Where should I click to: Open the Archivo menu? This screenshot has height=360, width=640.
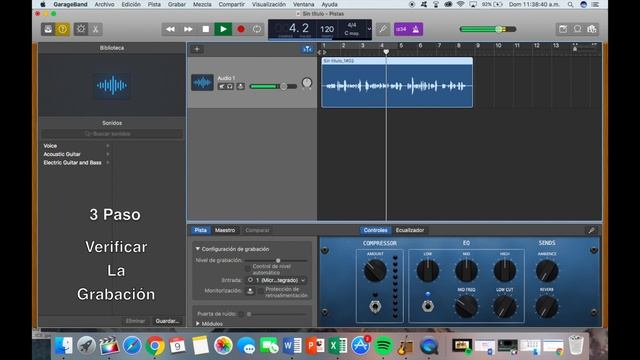tap(104, 4)
